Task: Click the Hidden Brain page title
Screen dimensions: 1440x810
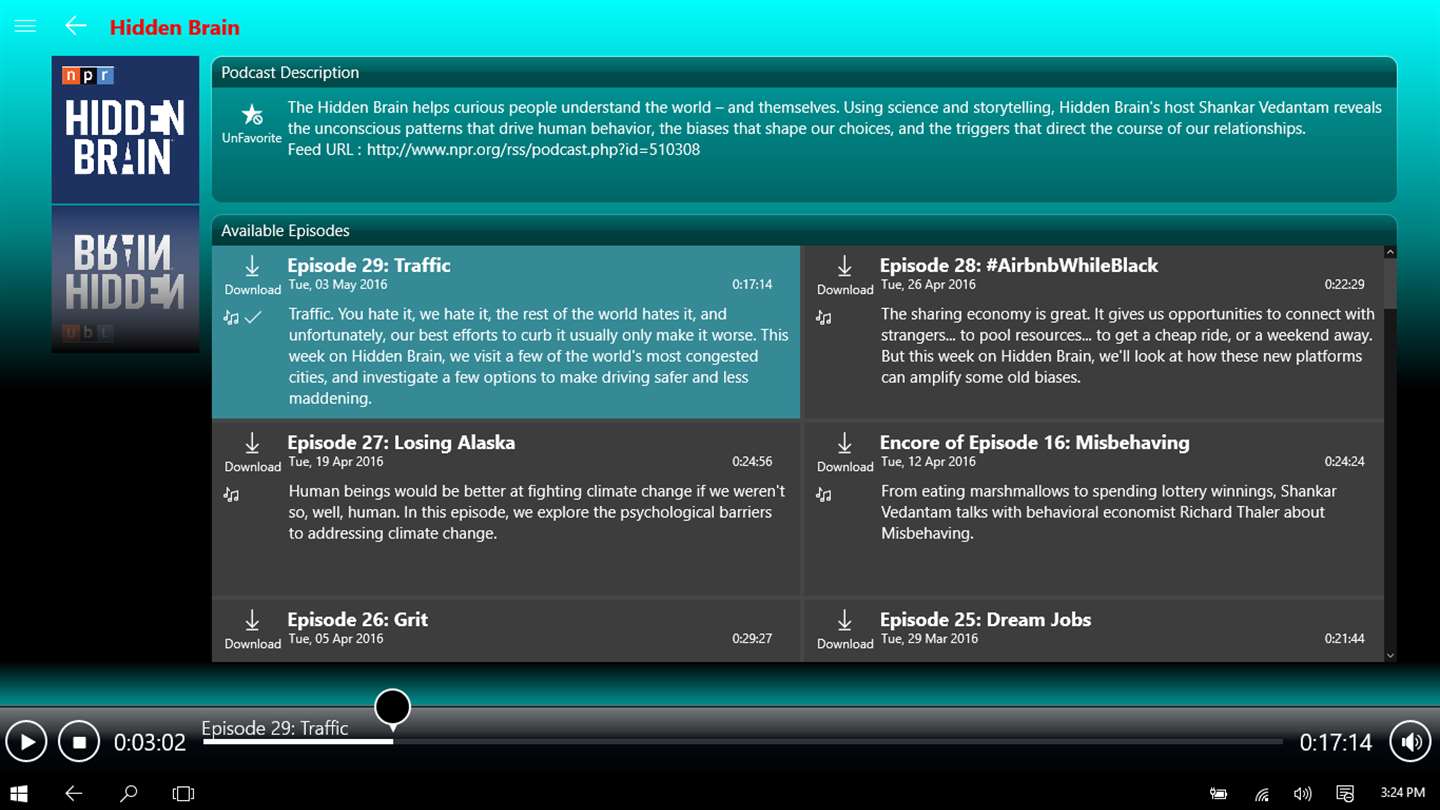Action: tap(175, 27)
